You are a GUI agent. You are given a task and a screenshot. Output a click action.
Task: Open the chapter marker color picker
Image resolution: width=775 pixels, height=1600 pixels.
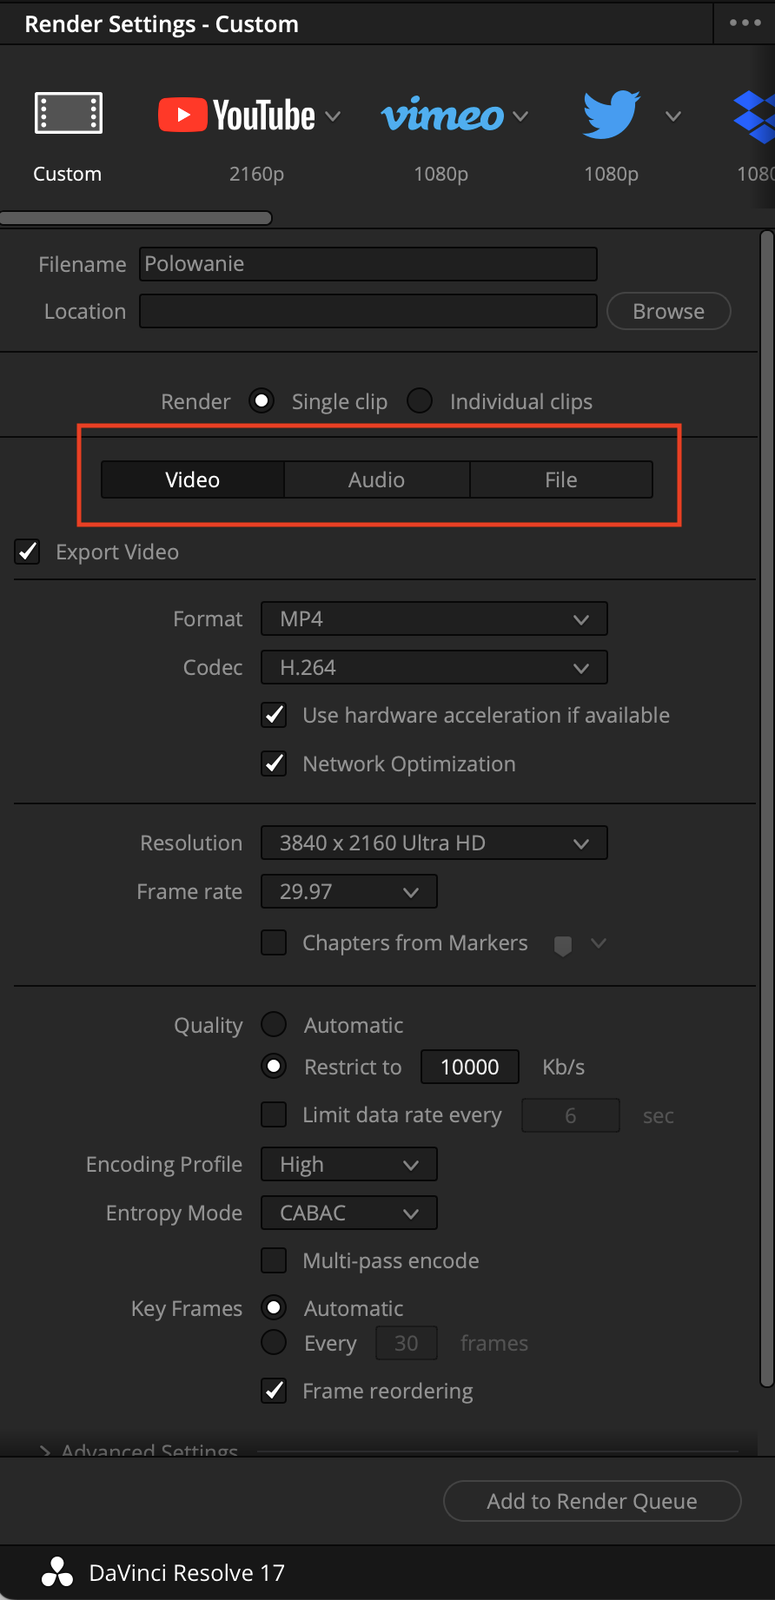click(x=565, y=943)
